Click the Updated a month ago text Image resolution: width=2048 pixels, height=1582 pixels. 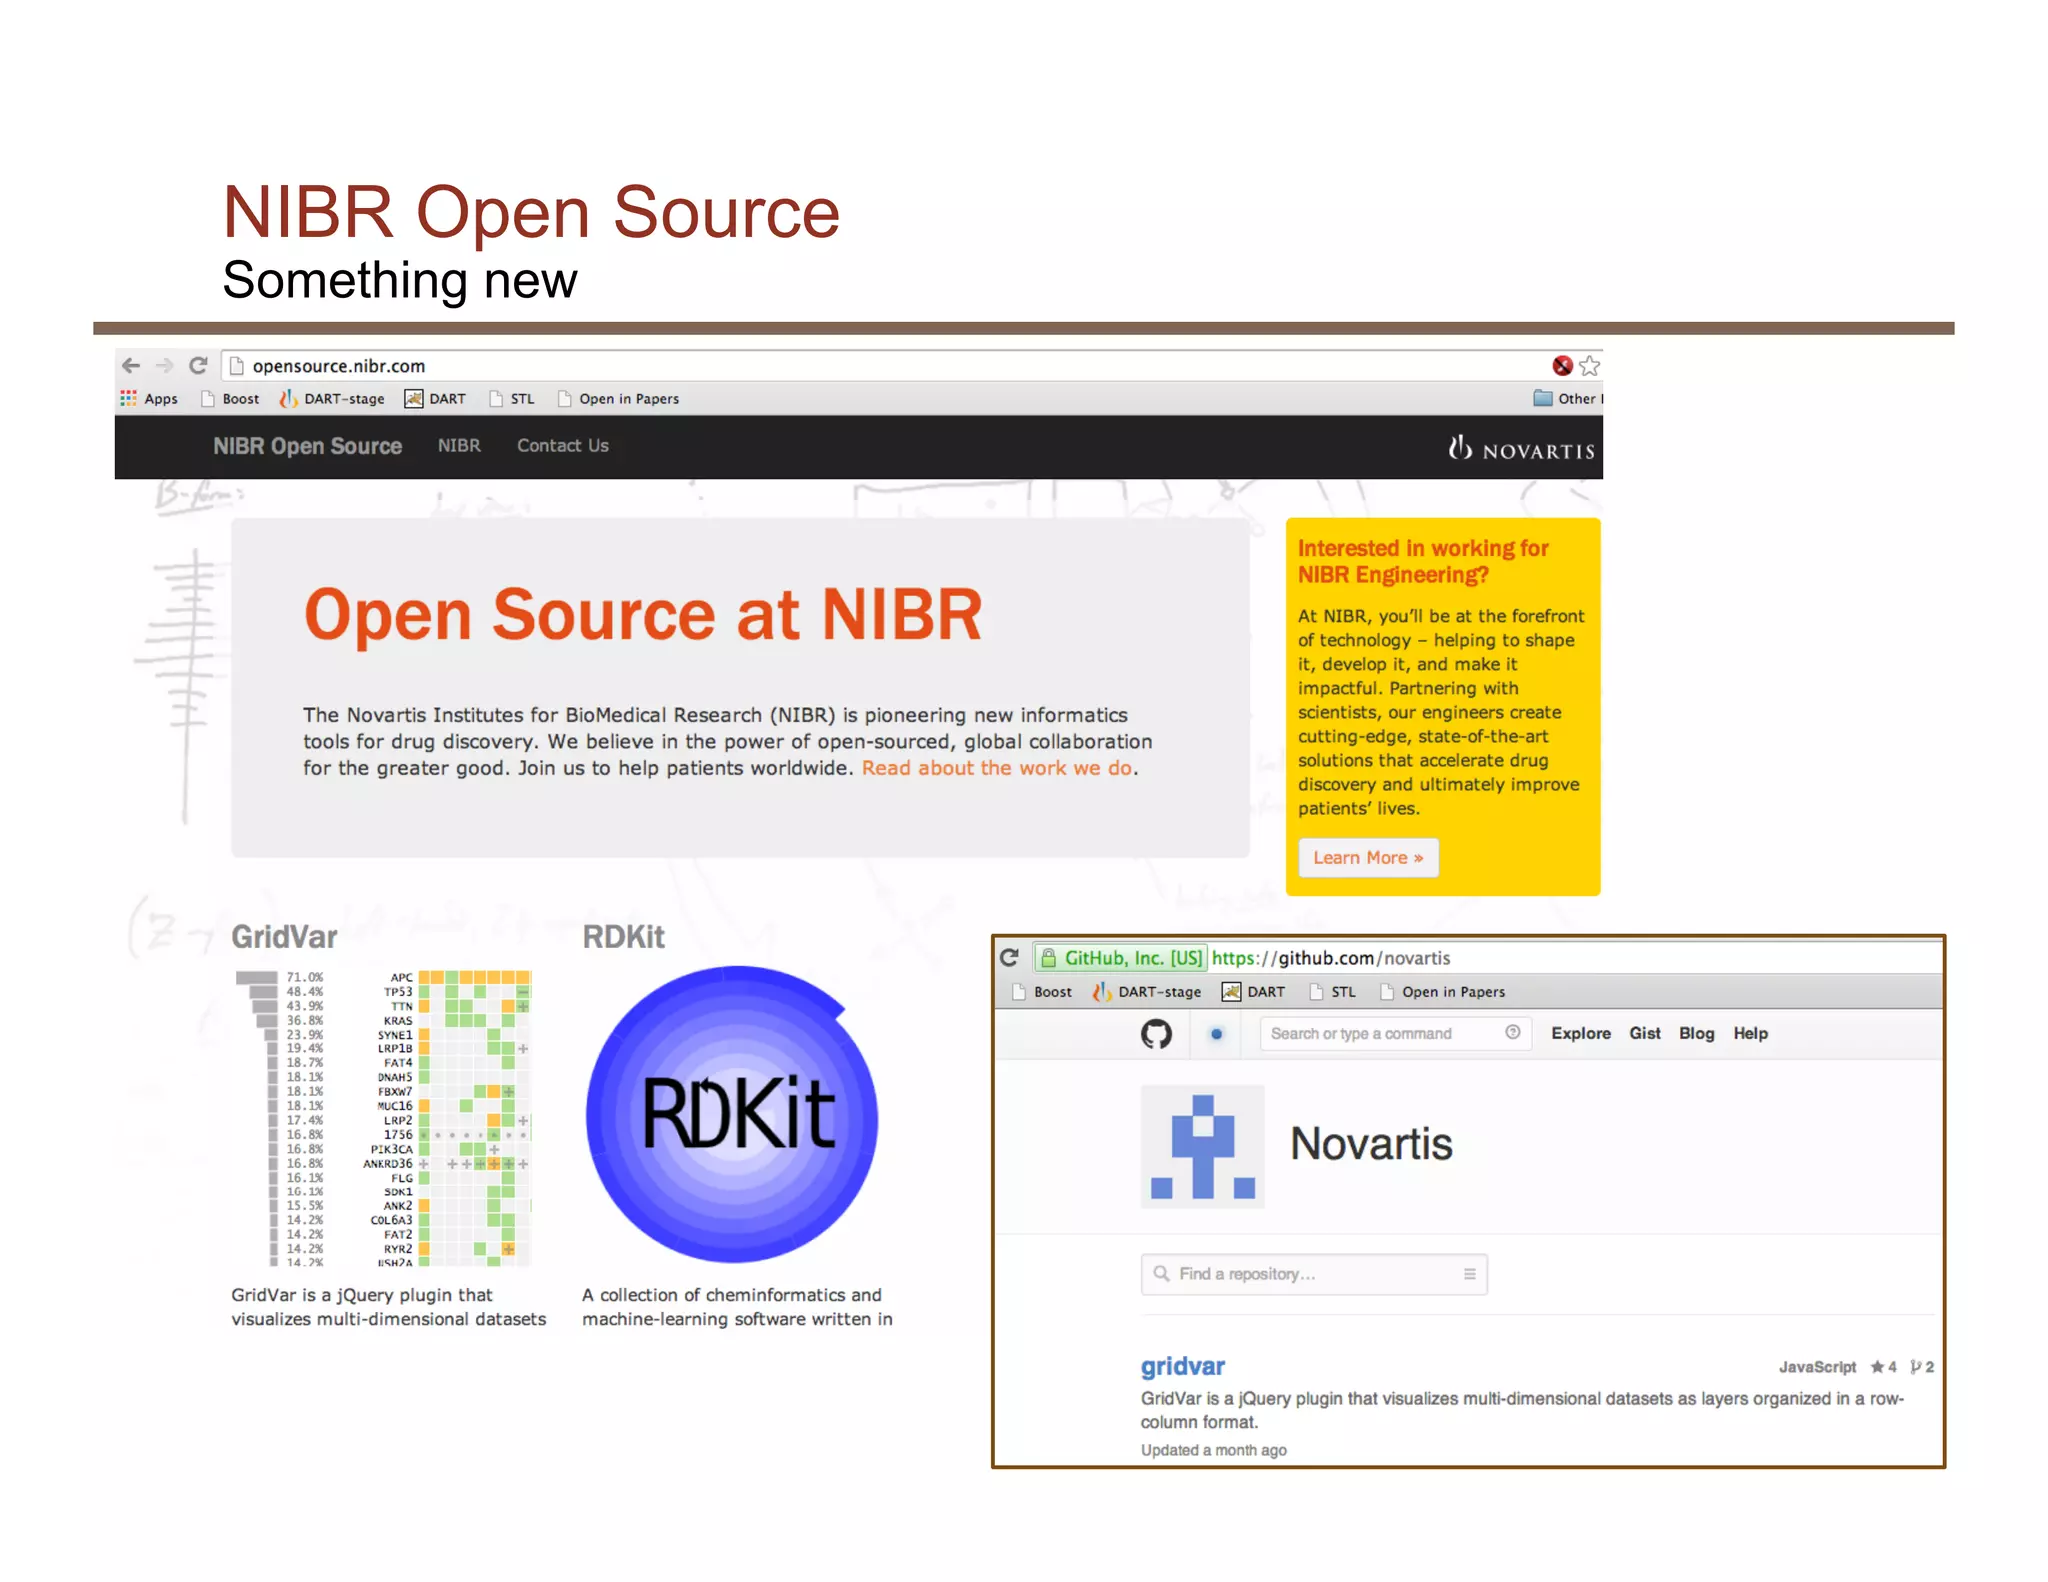(x=1214, y=1450)
